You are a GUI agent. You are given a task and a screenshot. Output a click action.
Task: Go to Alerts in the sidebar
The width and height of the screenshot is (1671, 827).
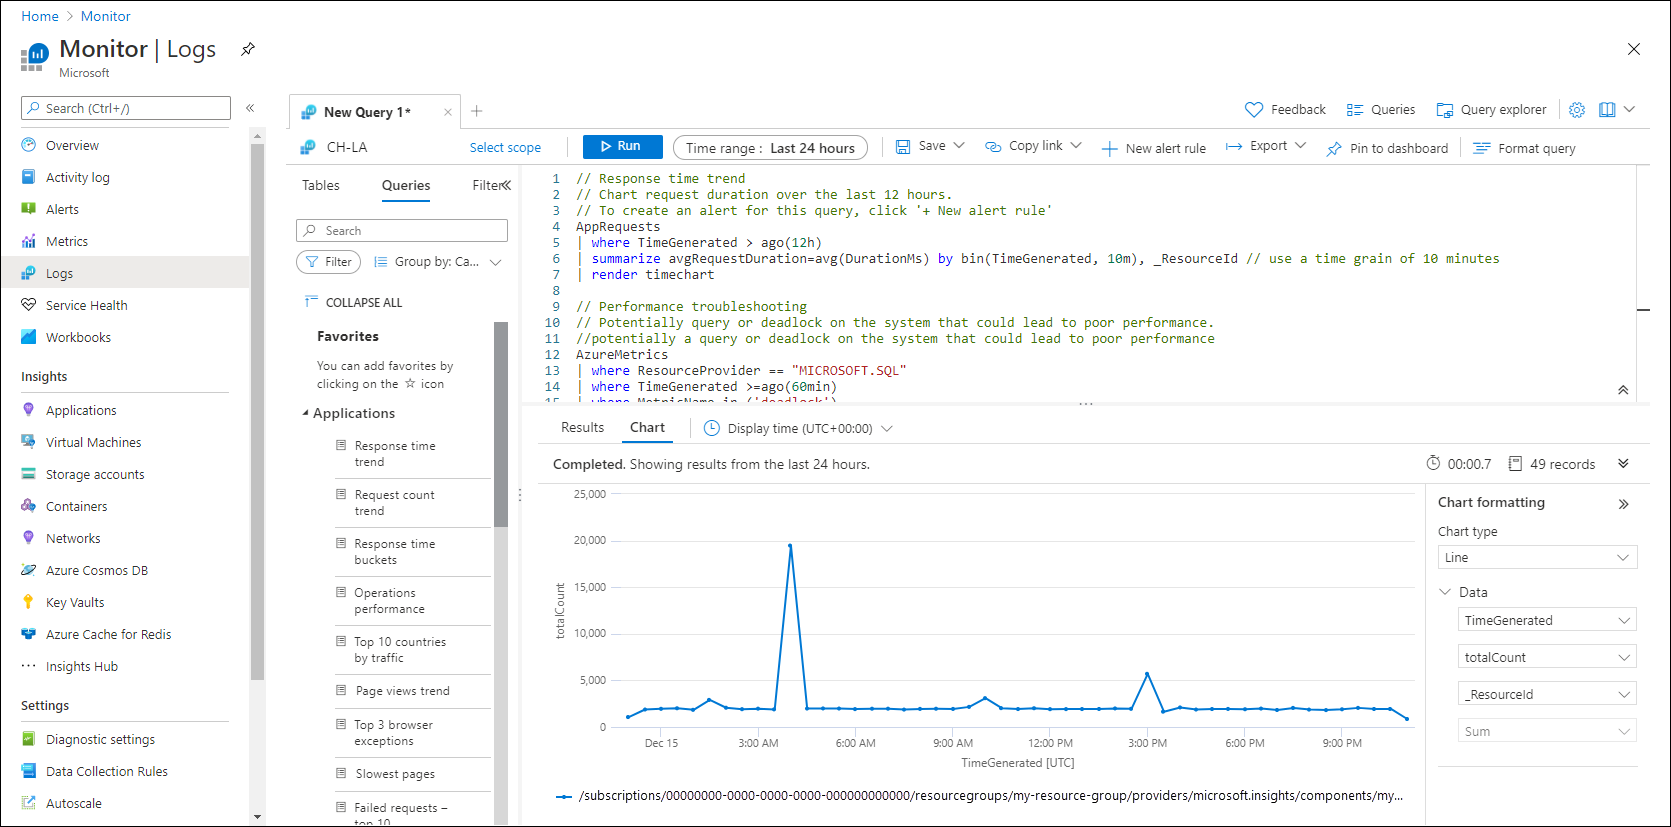[x=62, y=209]
